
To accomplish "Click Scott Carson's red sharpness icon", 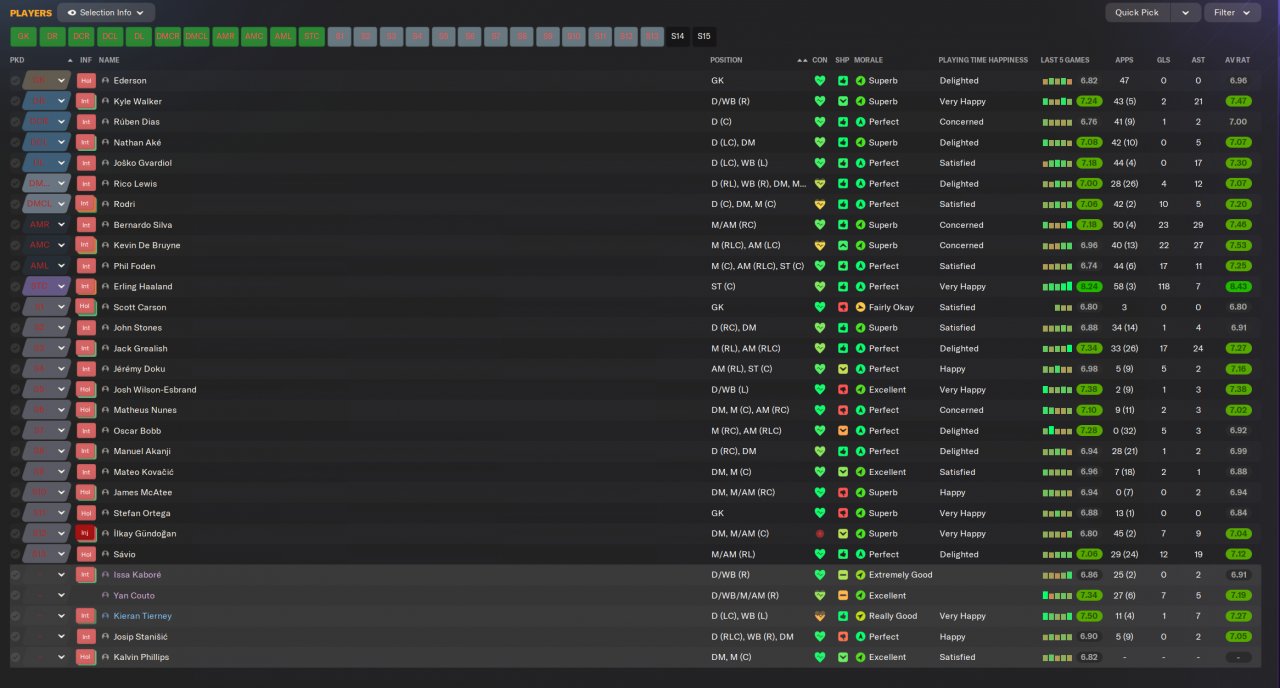I will tap(843, 307).
